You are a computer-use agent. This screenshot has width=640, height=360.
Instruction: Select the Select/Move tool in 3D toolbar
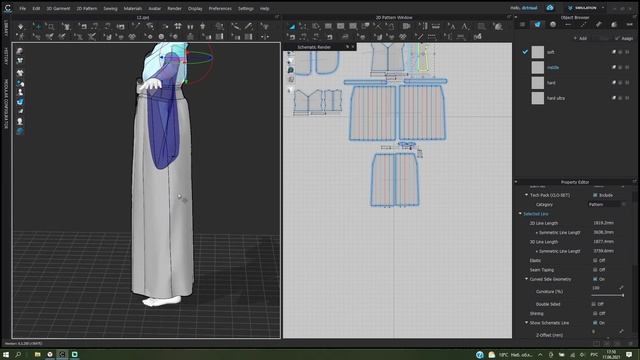[x=37, y=27]
